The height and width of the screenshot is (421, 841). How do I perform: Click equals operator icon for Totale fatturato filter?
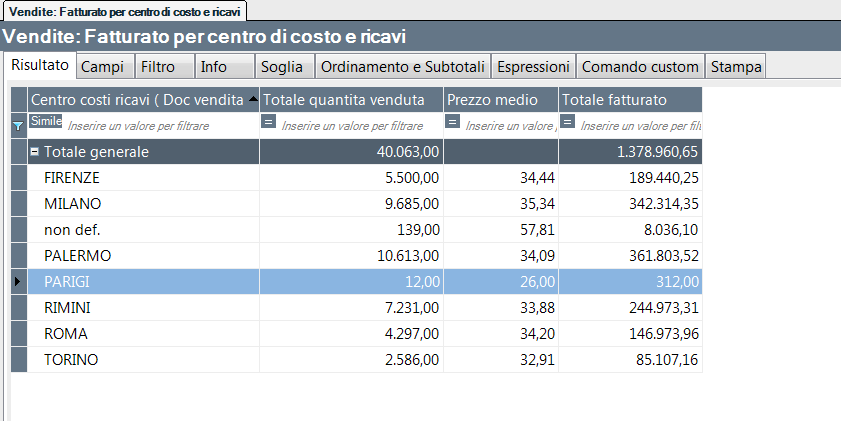point(567,121)
